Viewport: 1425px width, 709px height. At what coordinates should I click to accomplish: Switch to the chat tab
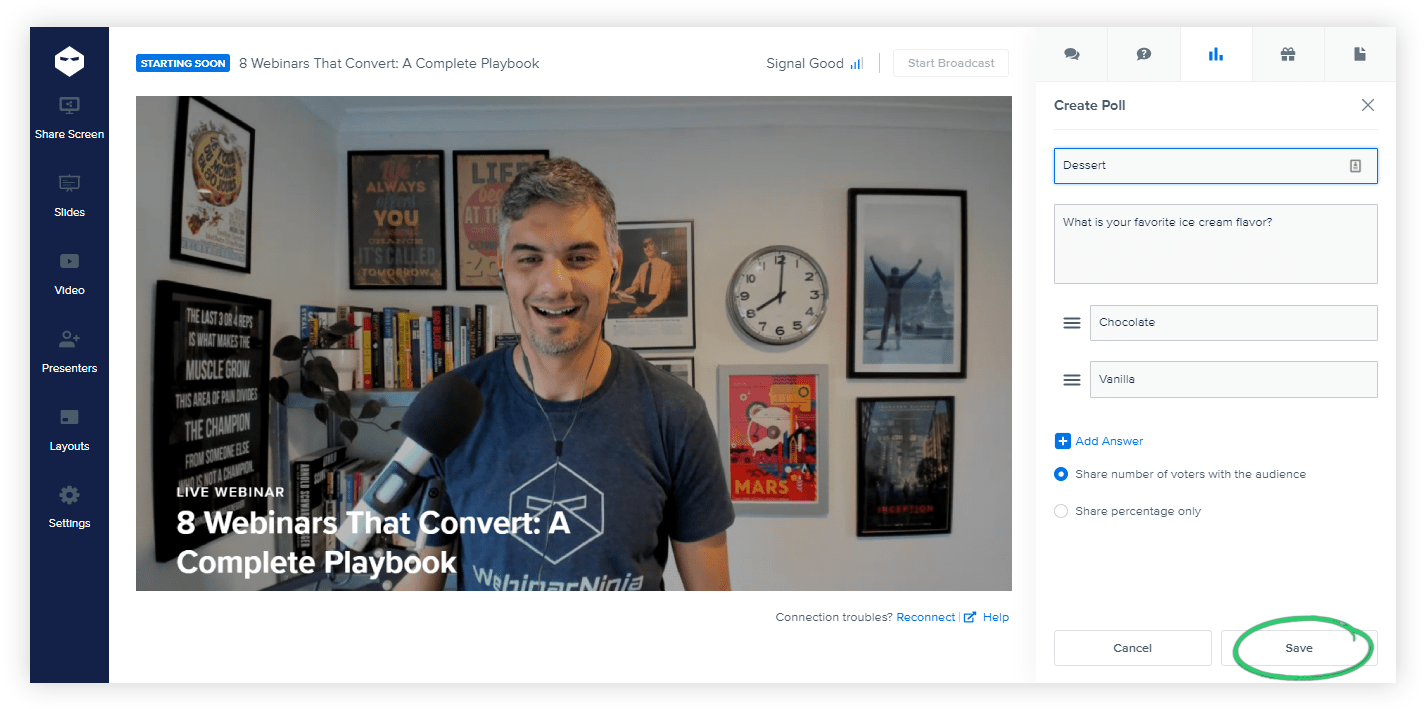click(1072, 55)
